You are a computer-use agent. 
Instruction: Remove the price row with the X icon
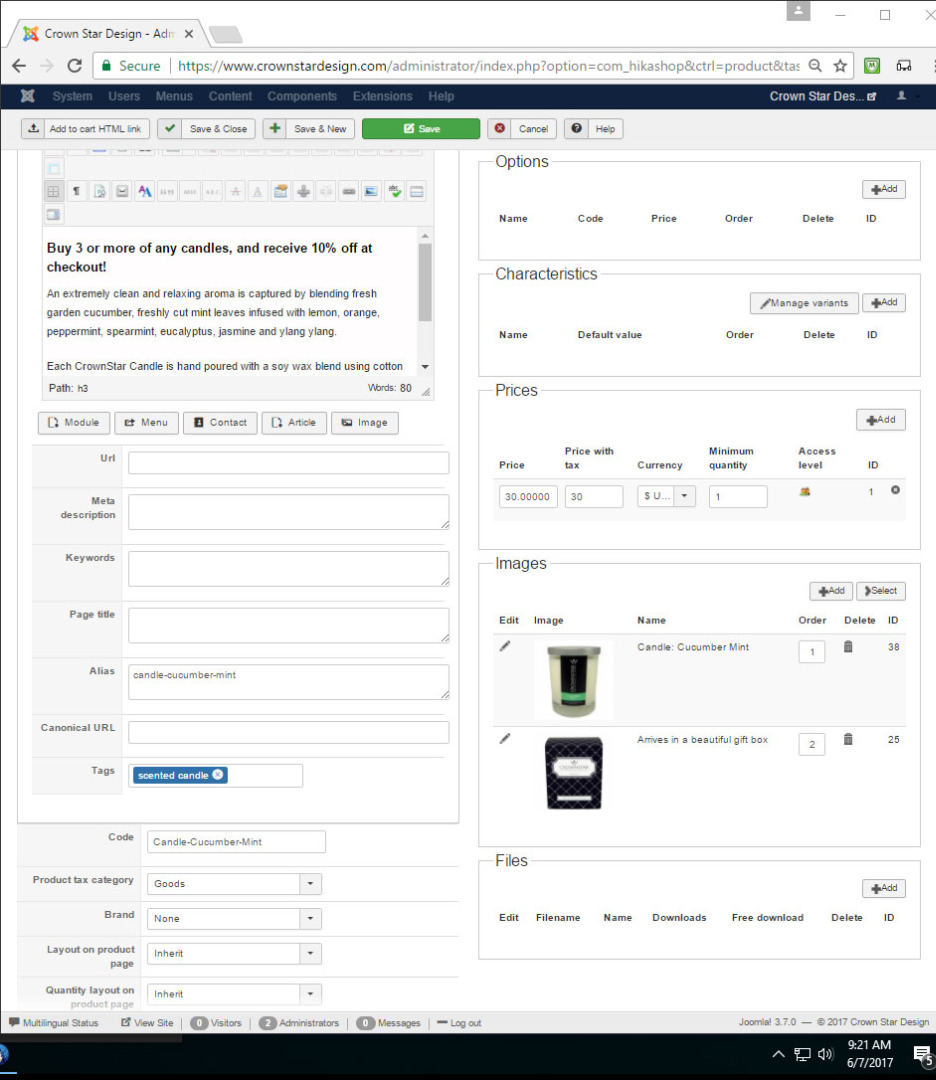895,490
